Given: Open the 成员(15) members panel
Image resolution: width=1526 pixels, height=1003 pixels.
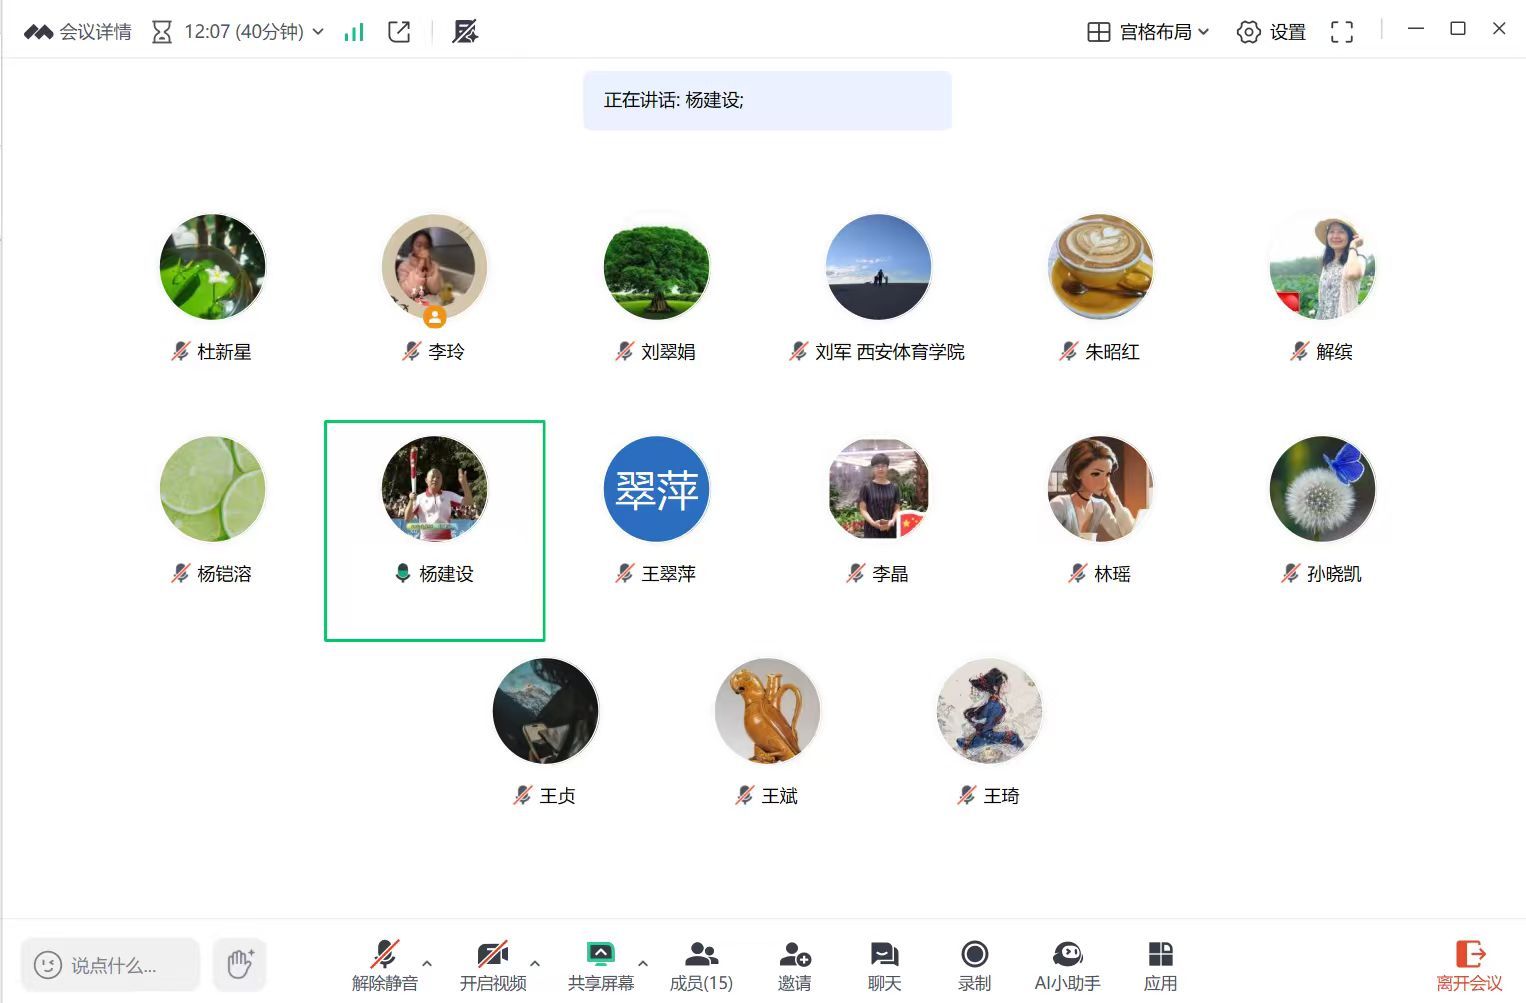Looking at the screenshot, I should point(701,954).
